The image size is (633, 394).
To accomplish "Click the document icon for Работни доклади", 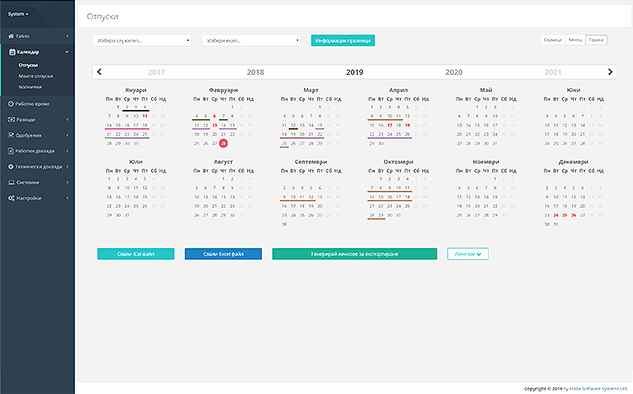I will (11, 151).
